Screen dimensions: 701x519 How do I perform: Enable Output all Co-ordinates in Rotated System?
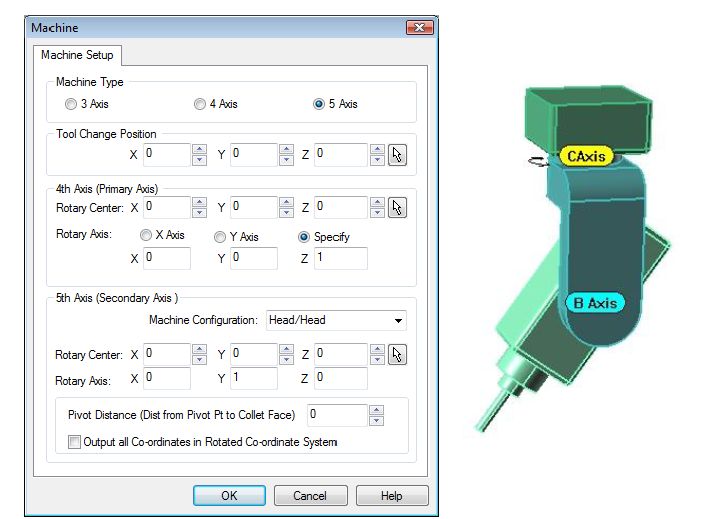[x=75, y=442]
